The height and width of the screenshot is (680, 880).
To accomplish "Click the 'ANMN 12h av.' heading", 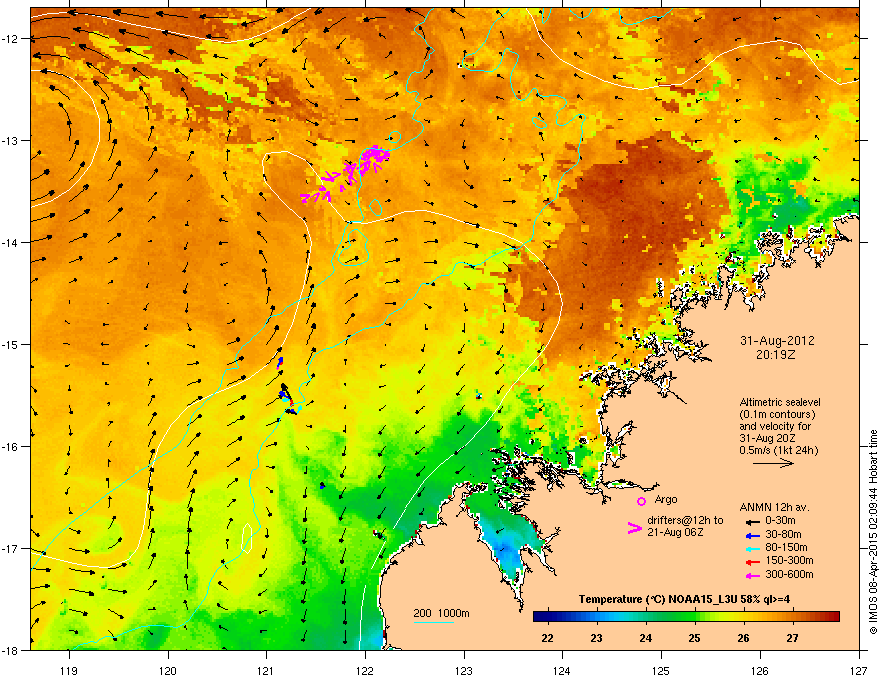I will pos(774,507).
